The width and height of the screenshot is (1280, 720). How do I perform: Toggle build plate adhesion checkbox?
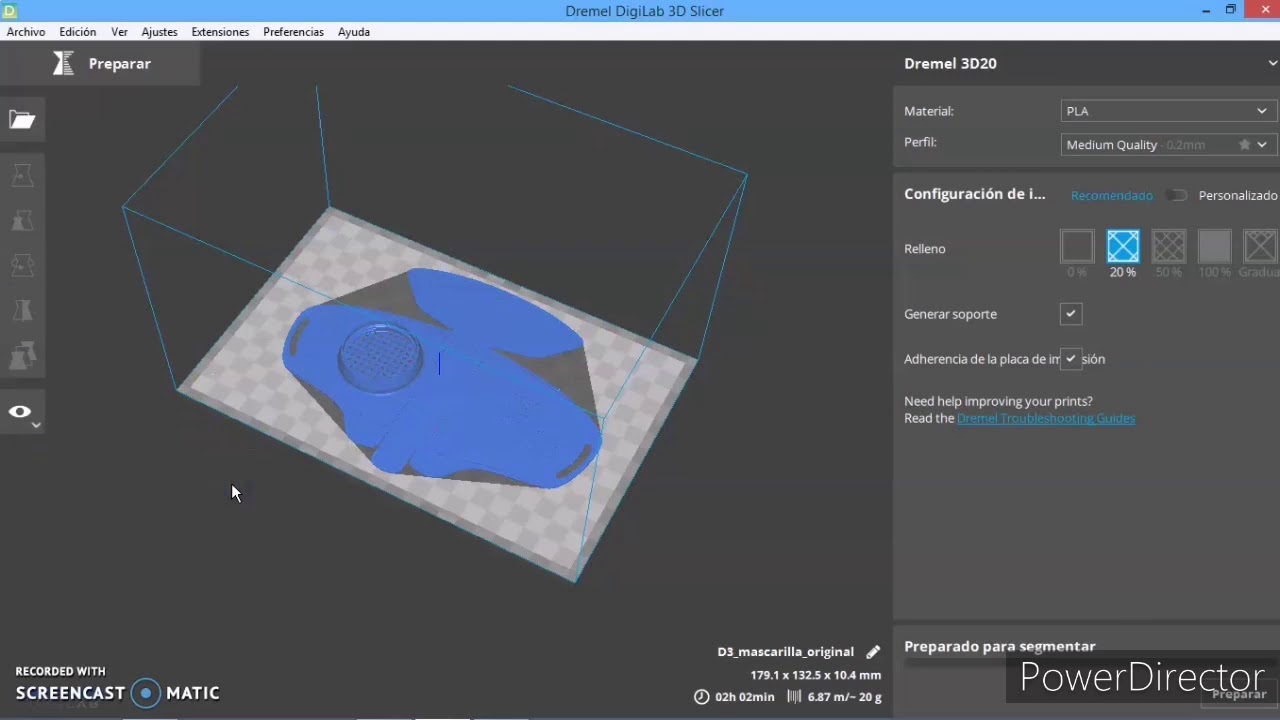[x=1071, y=359]
